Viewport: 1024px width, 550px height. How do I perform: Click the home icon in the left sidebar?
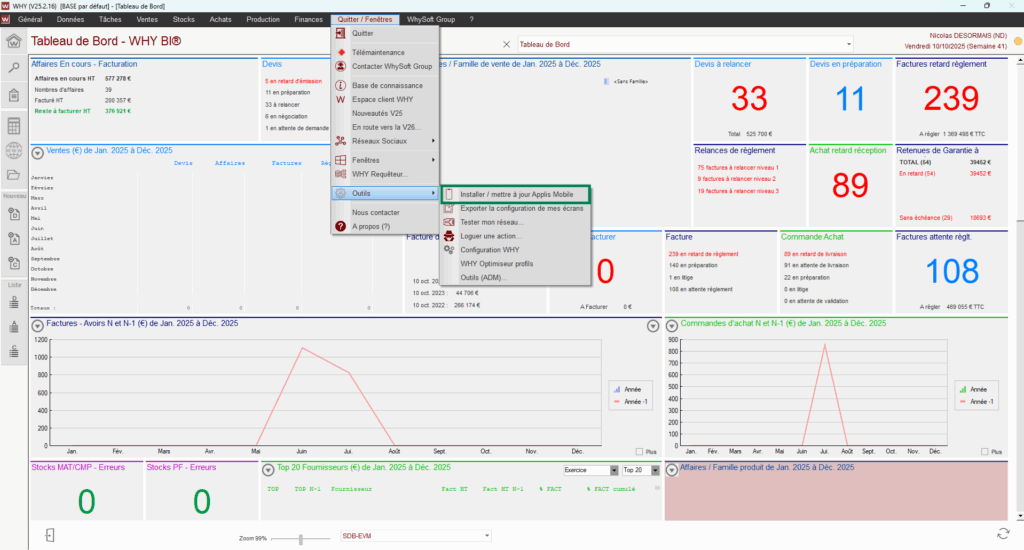(x=14, y=41)
